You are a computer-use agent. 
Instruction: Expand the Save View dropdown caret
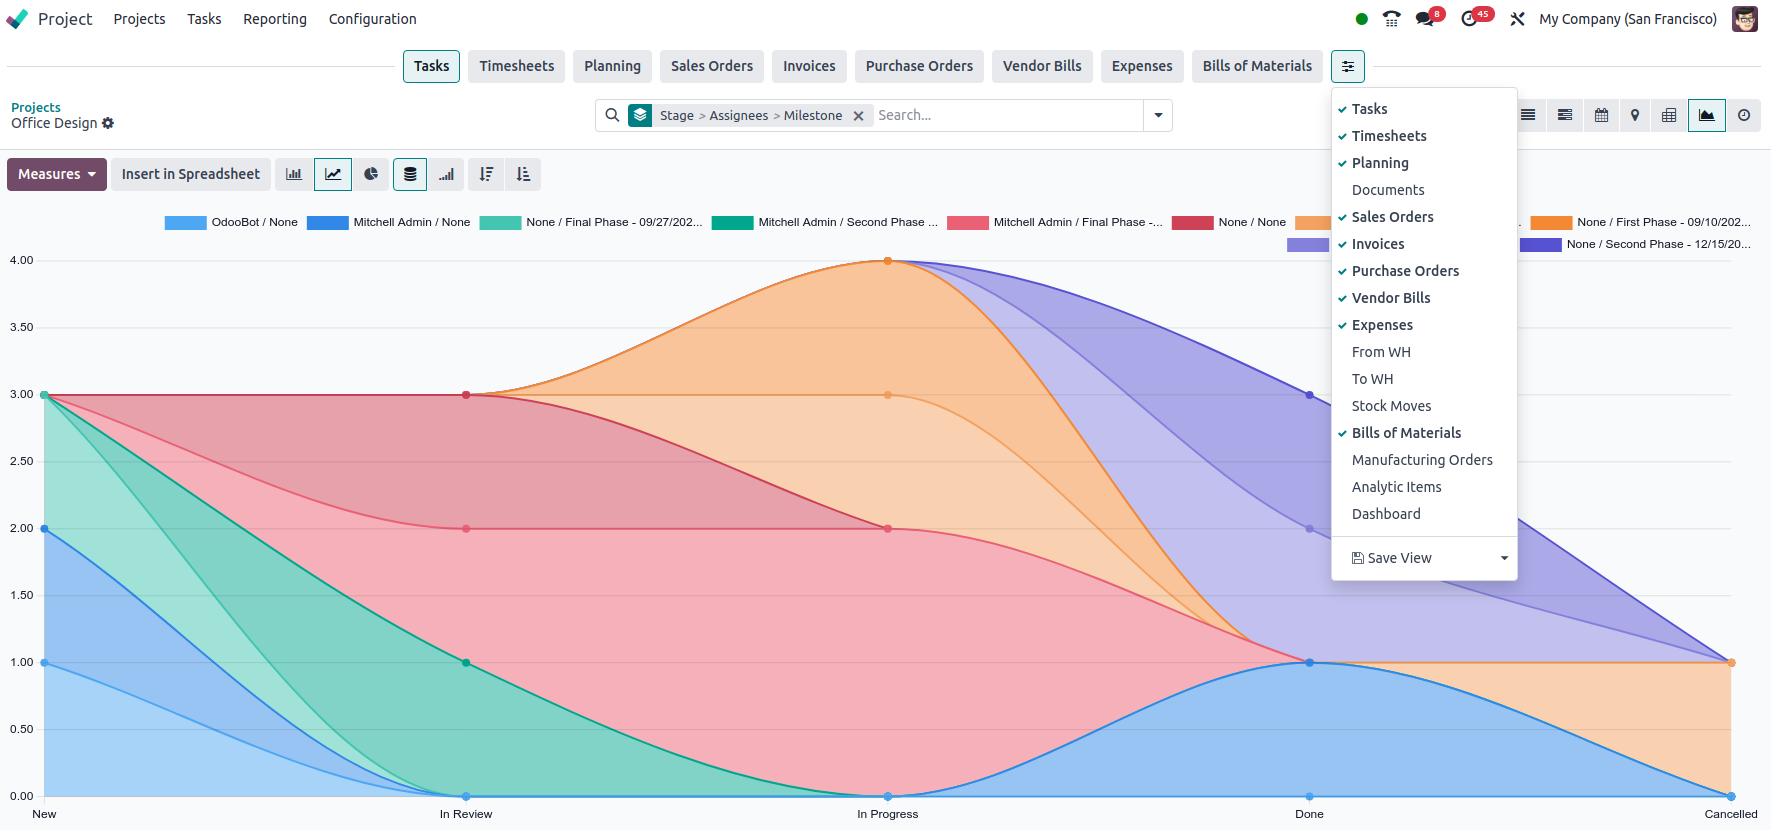coord(1504,558)
